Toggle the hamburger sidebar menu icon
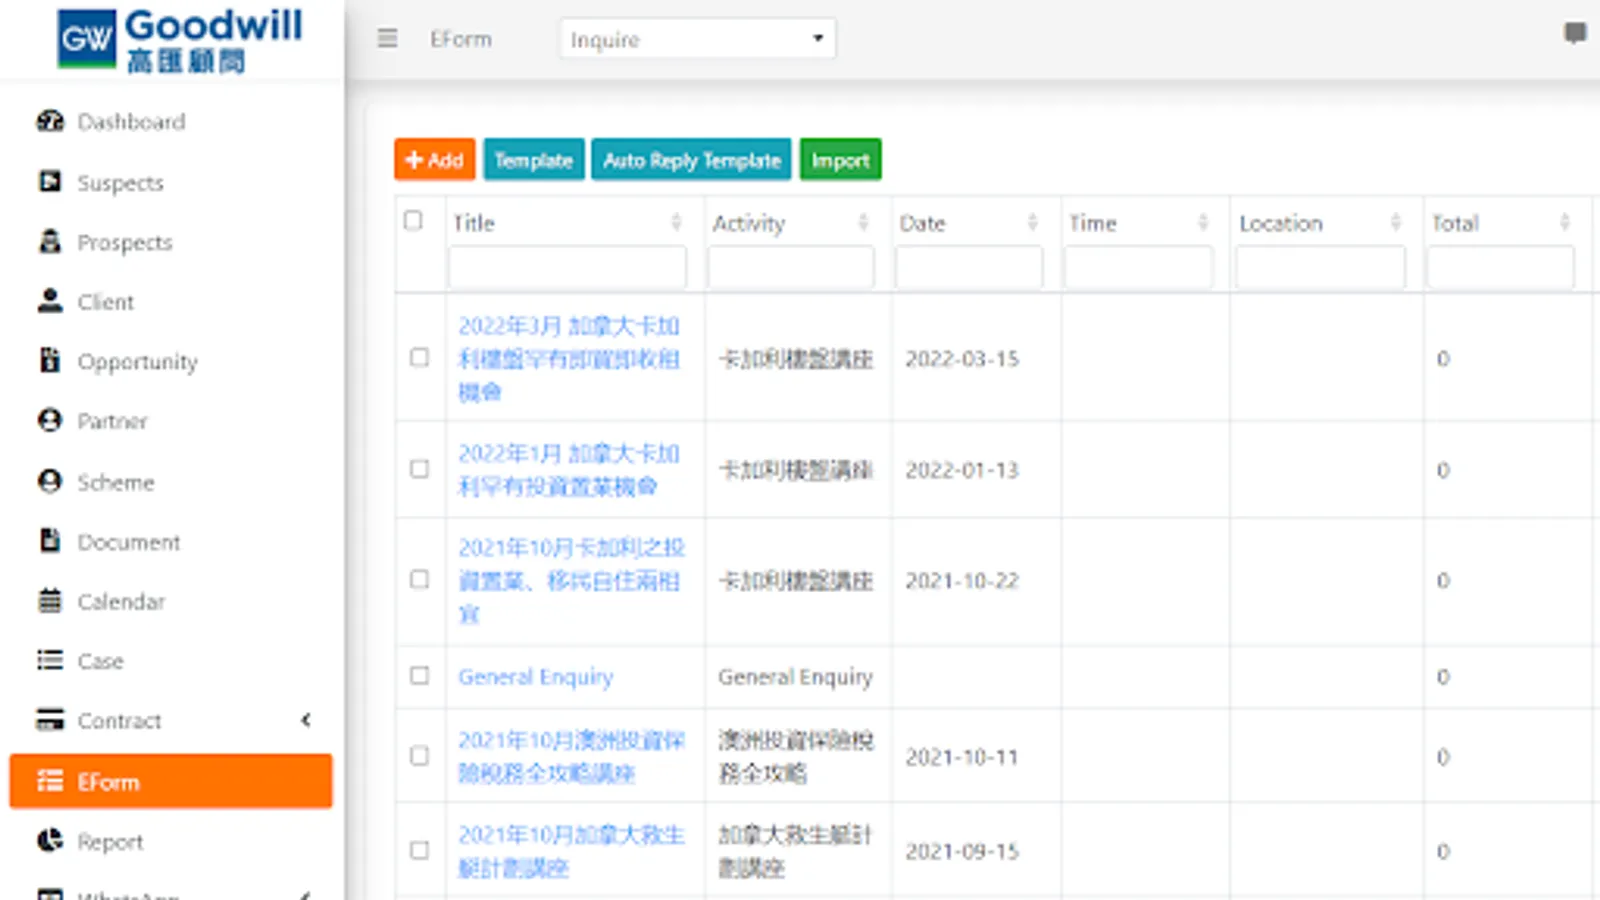This screenshot has height=900, width=1600. click(x=388, y=39)
